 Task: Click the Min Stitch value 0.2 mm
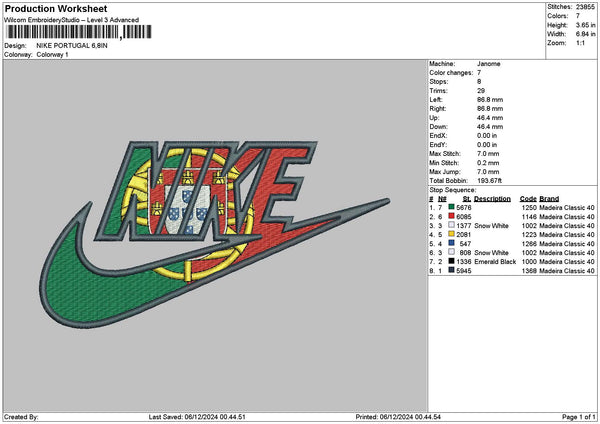[488, 163]
